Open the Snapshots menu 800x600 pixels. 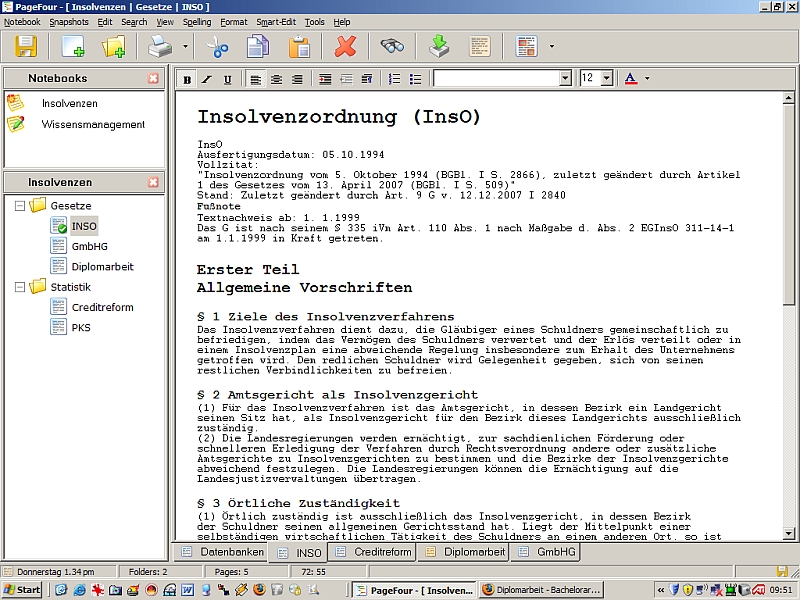tap(69, 22)
